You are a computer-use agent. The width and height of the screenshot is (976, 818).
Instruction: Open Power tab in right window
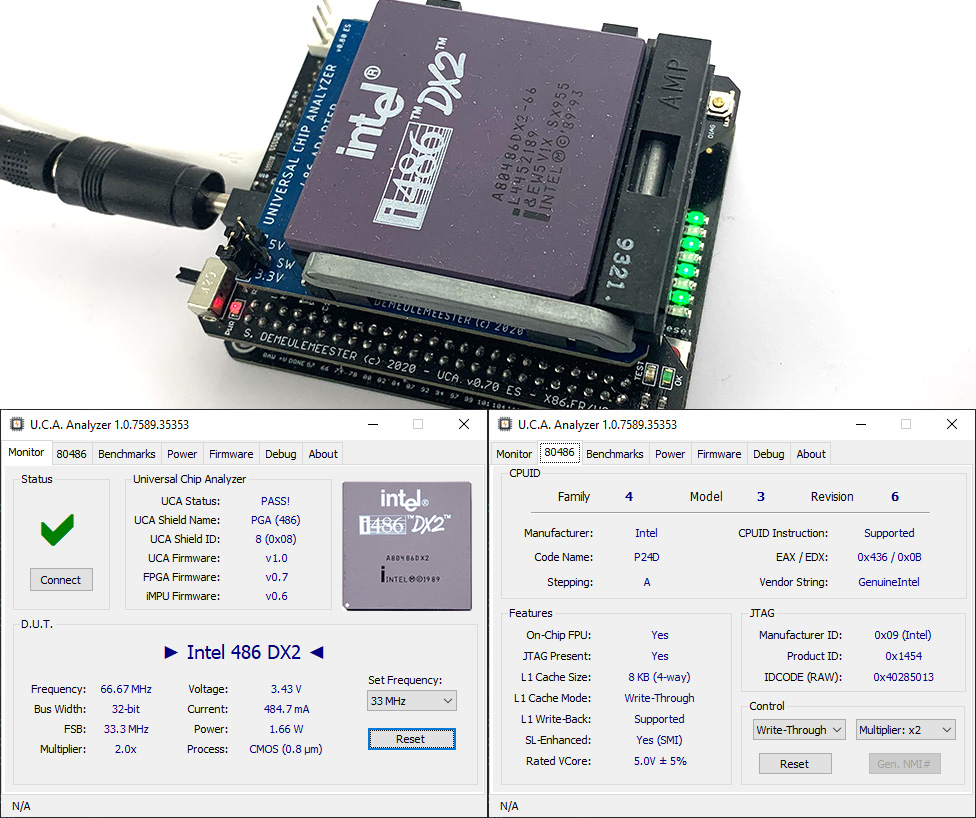[x=670, y=454]
